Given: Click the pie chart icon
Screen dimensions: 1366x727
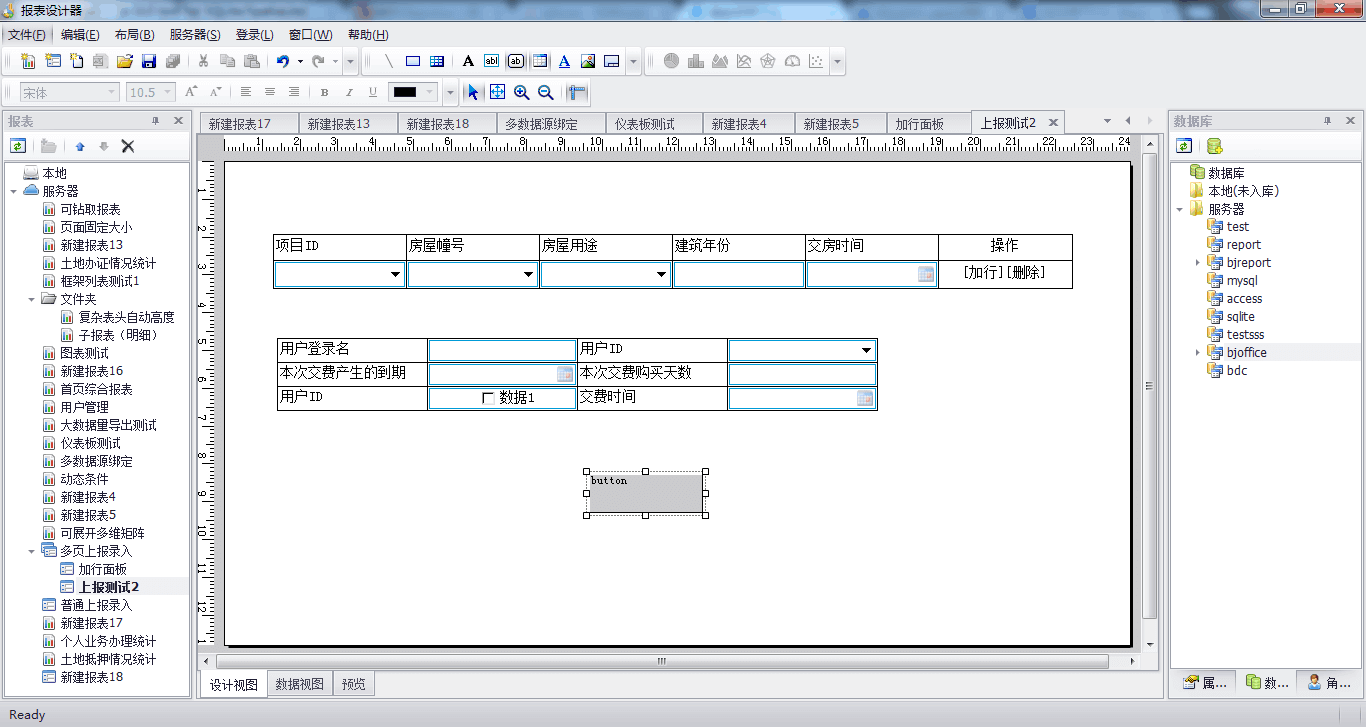Looking at the screenshot, I should click(x=671, y=61).
